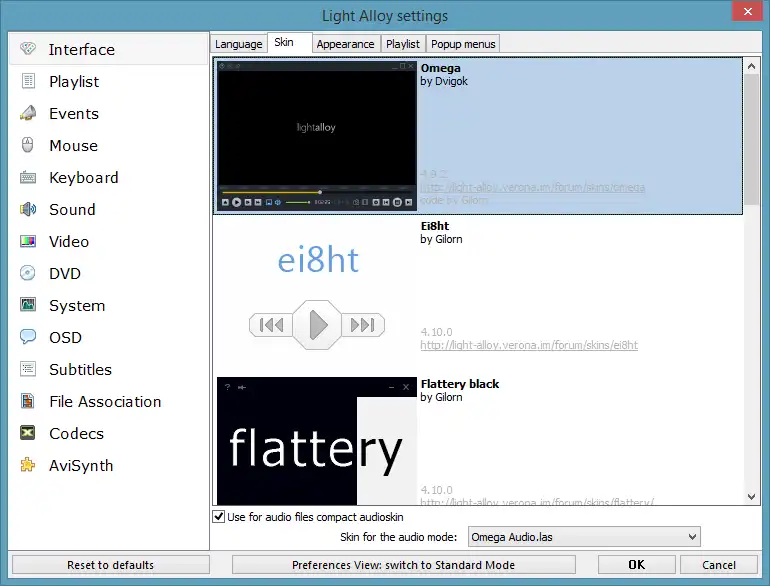
Task: Select the Codecs label
Action: tap(77, 434)
